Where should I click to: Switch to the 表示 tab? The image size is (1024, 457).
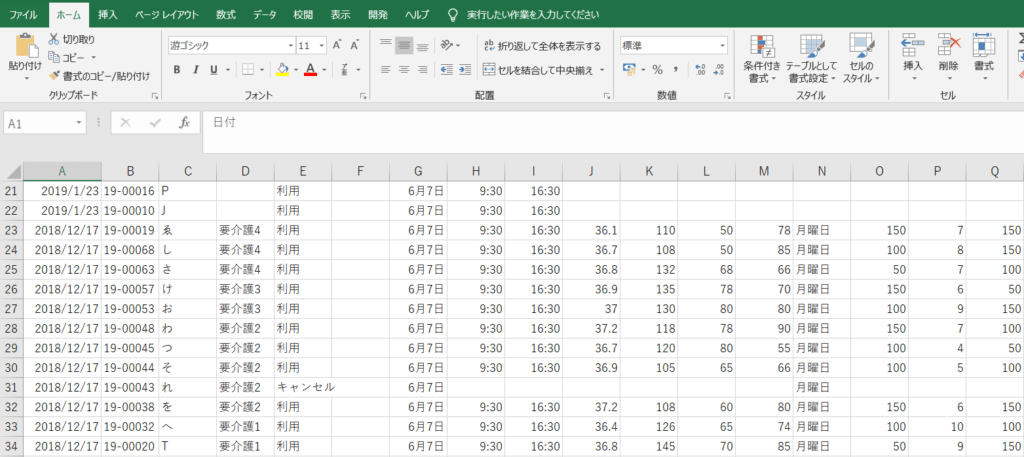click(x=340, y=14)
